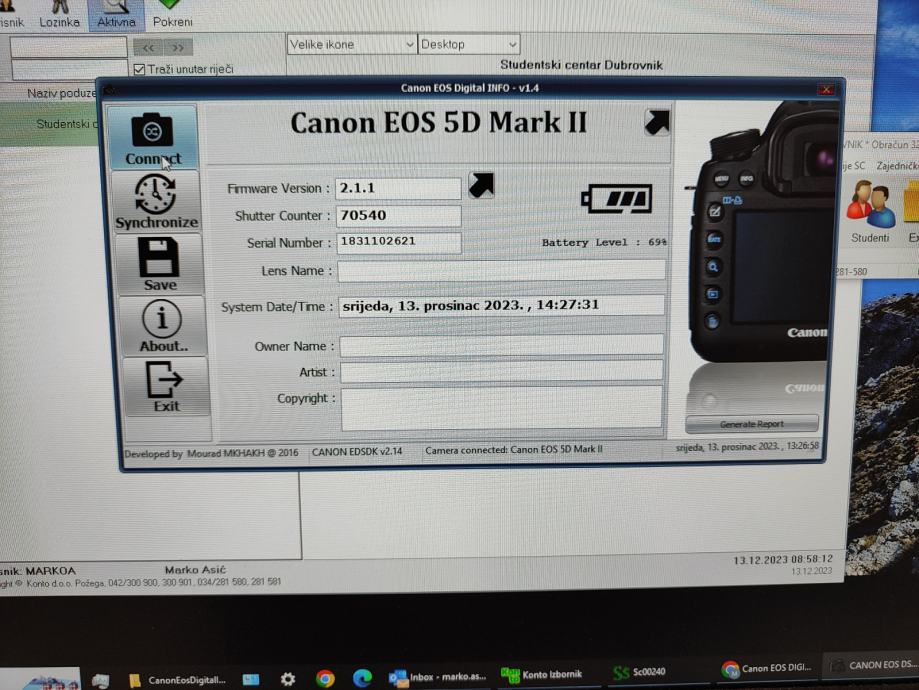This screenshot has width=919, height=690.
Task: Click the Studenti icon in the right window
Action: (870, 212)
